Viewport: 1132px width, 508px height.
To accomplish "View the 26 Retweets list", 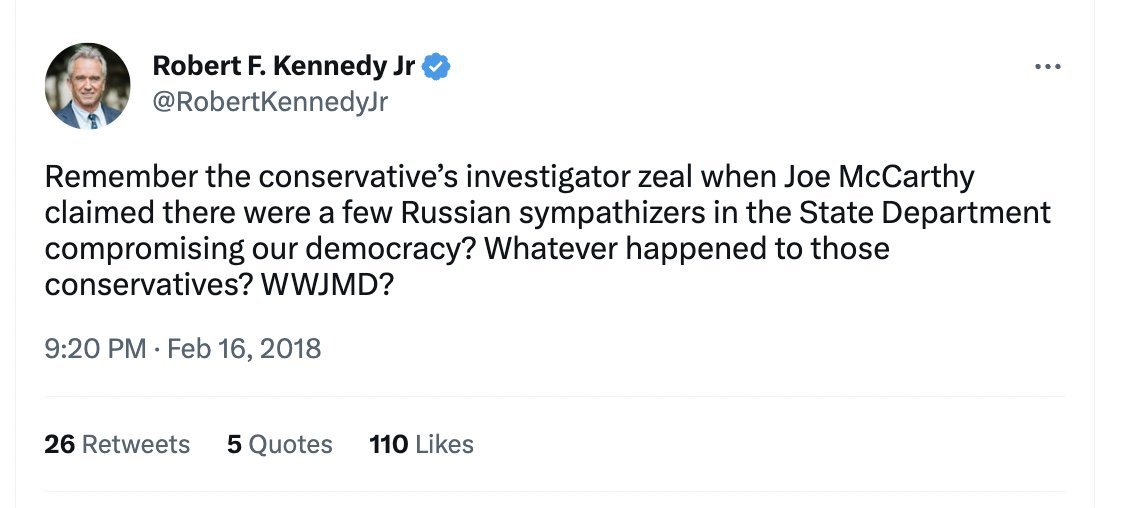I will click(117, 444).
